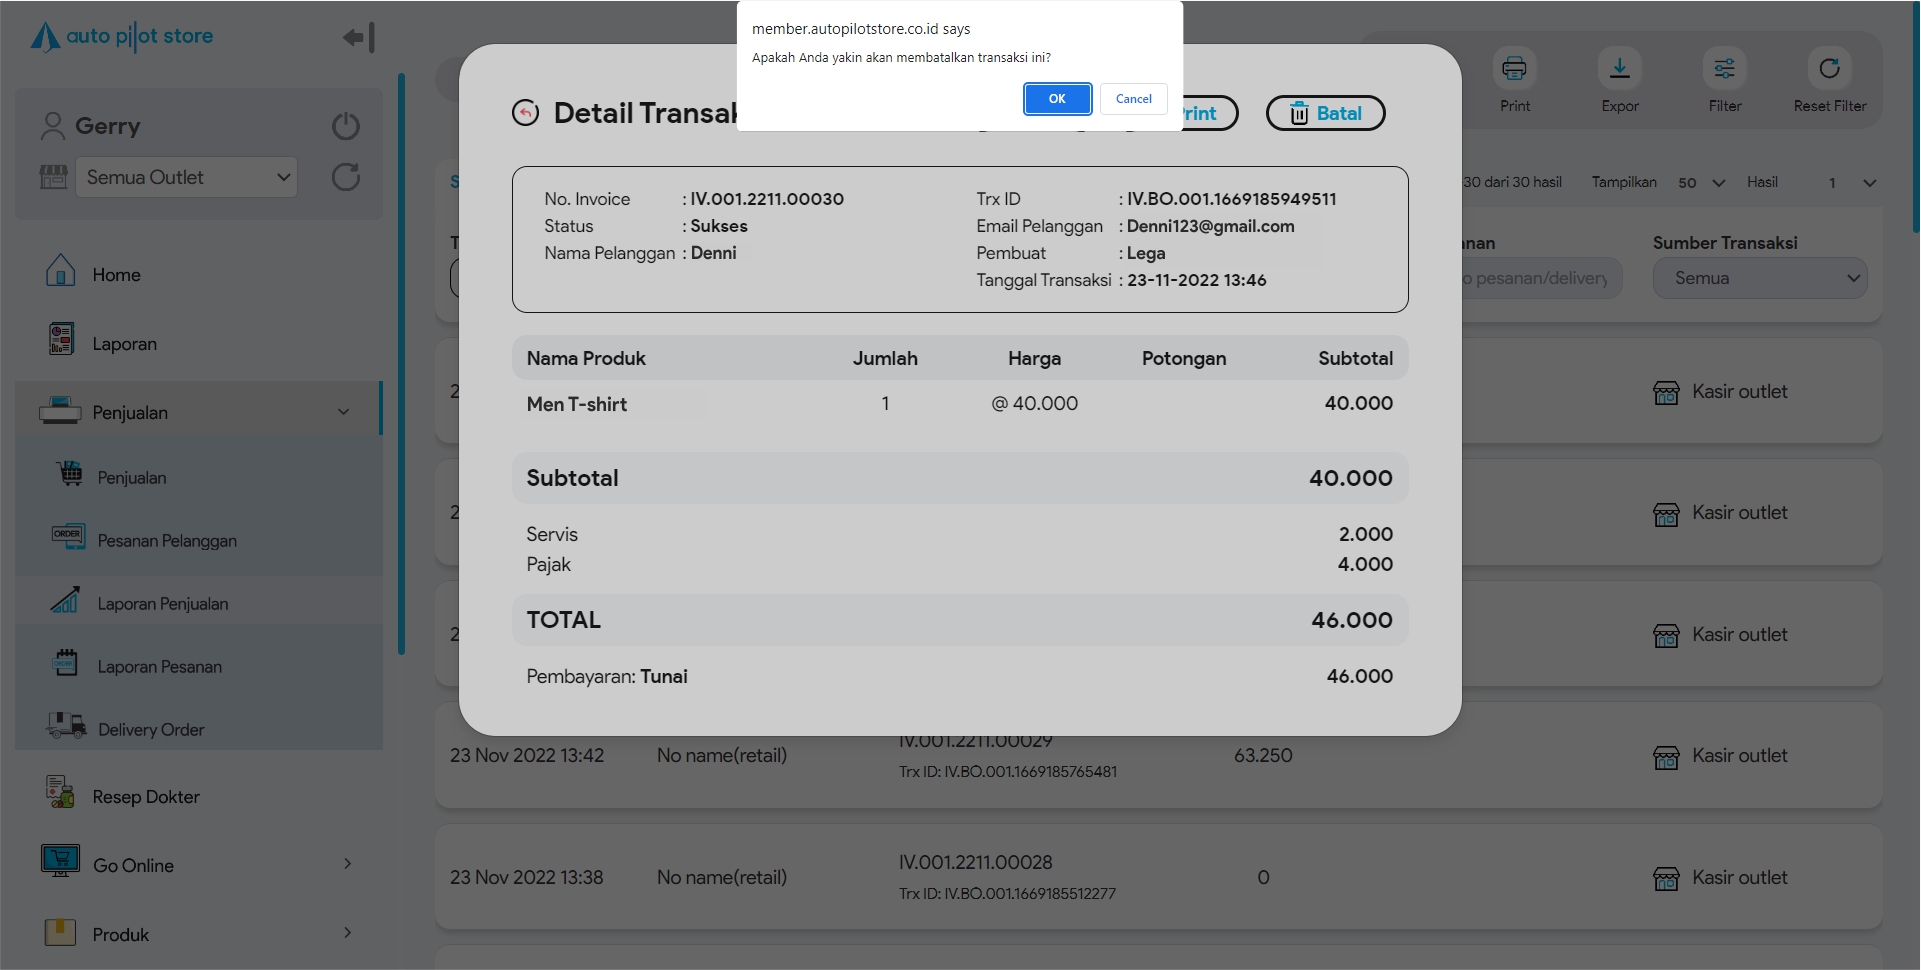This screenshot has height=970, width=1921.
Task: Click the Export download icon
Action: [1619, 69]
